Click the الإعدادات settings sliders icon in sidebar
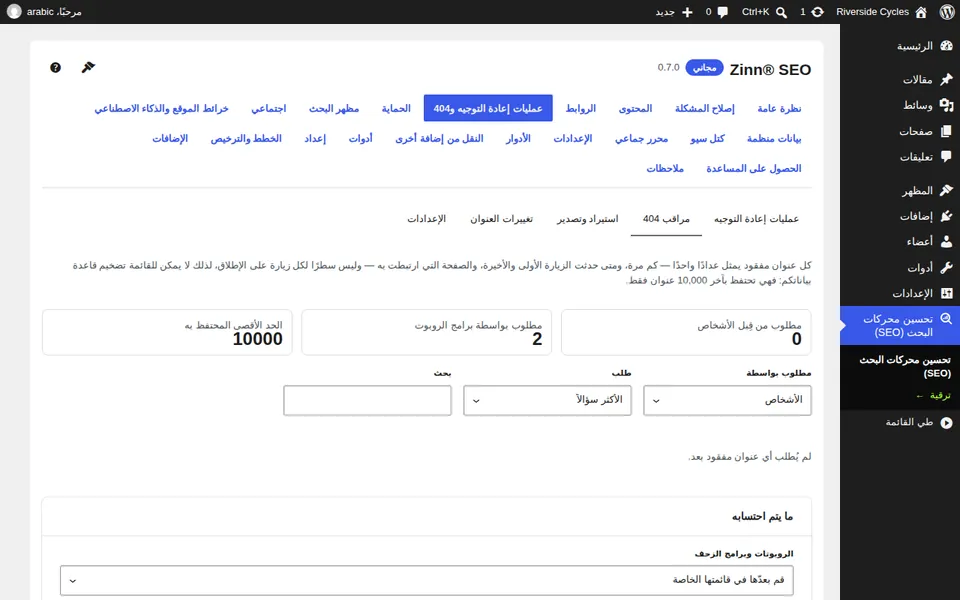The width and height of the screenshot is (960, 600). click(947, 293)
